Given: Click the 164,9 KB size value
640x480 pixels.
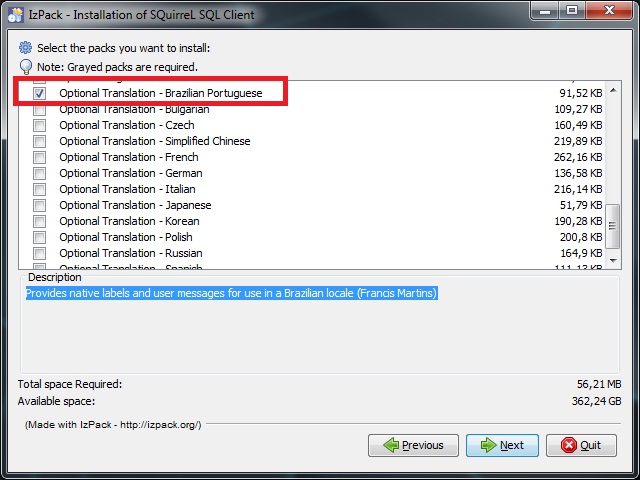Looking at the screenshot, I should click(x=582, y=253).
